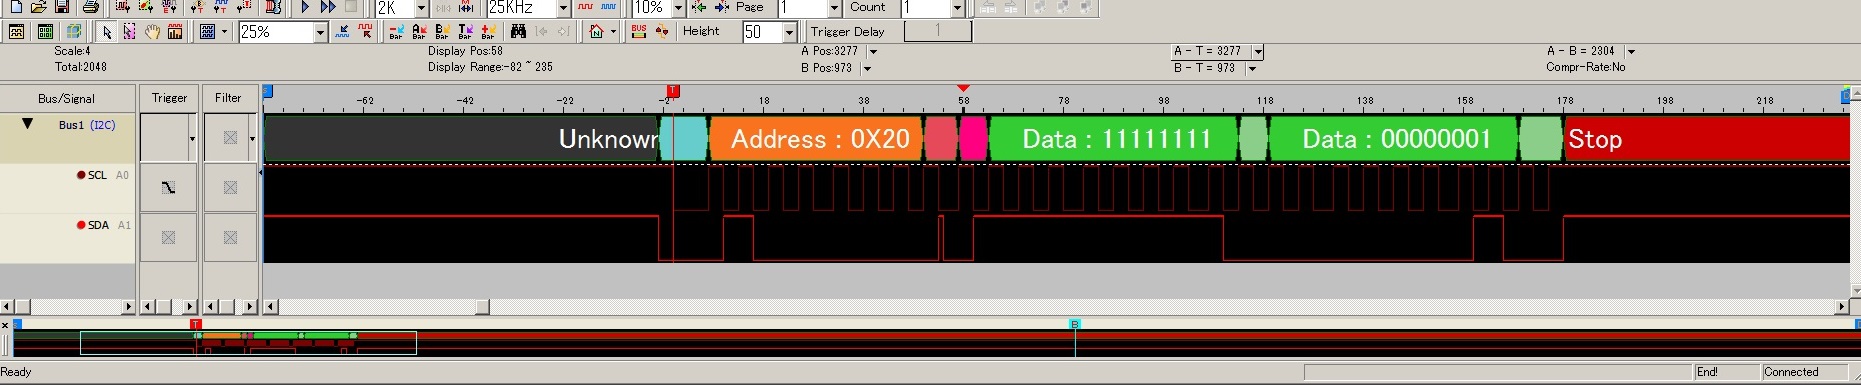This screenshot has width=1861, height=386.
Task: Click the Print icon
Action: tap(90, 7)
